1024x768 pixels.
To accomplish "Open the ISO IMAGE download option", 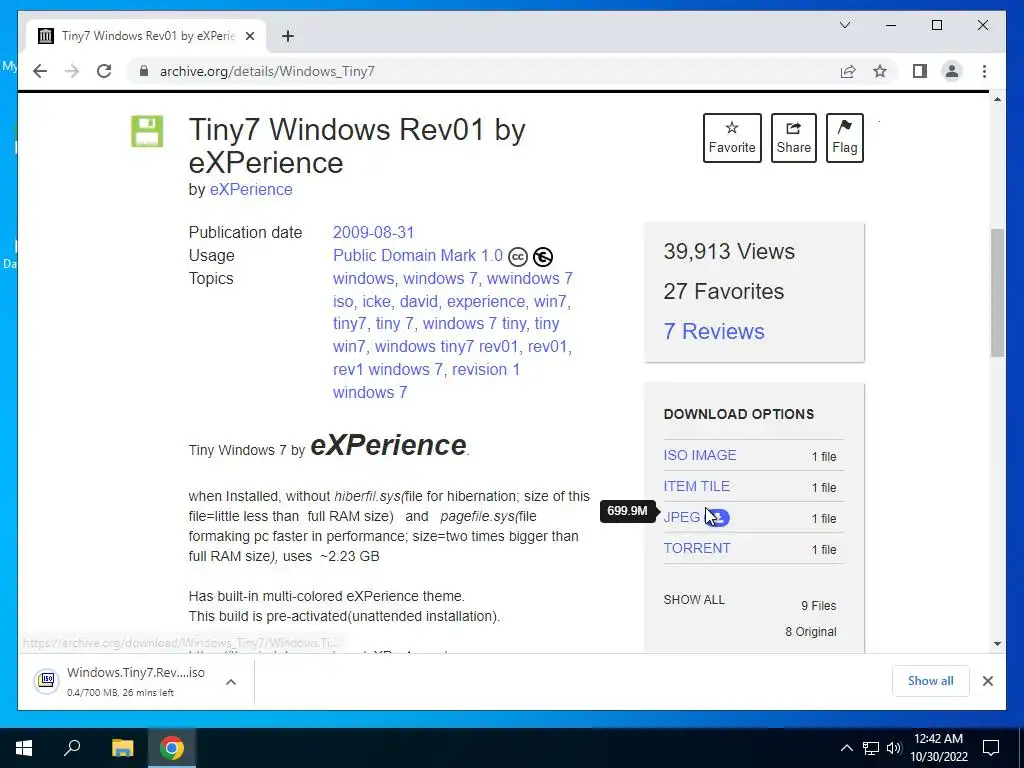I will click(699, 455).
